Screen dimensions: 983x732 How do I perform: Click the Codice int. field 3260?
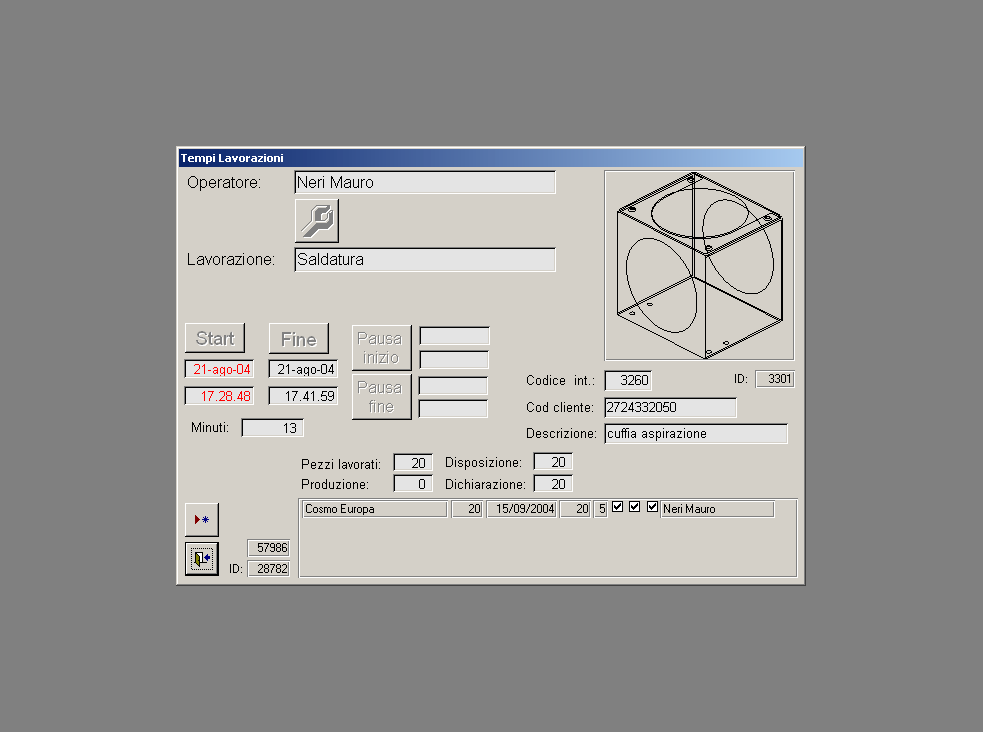coord(628,380)
